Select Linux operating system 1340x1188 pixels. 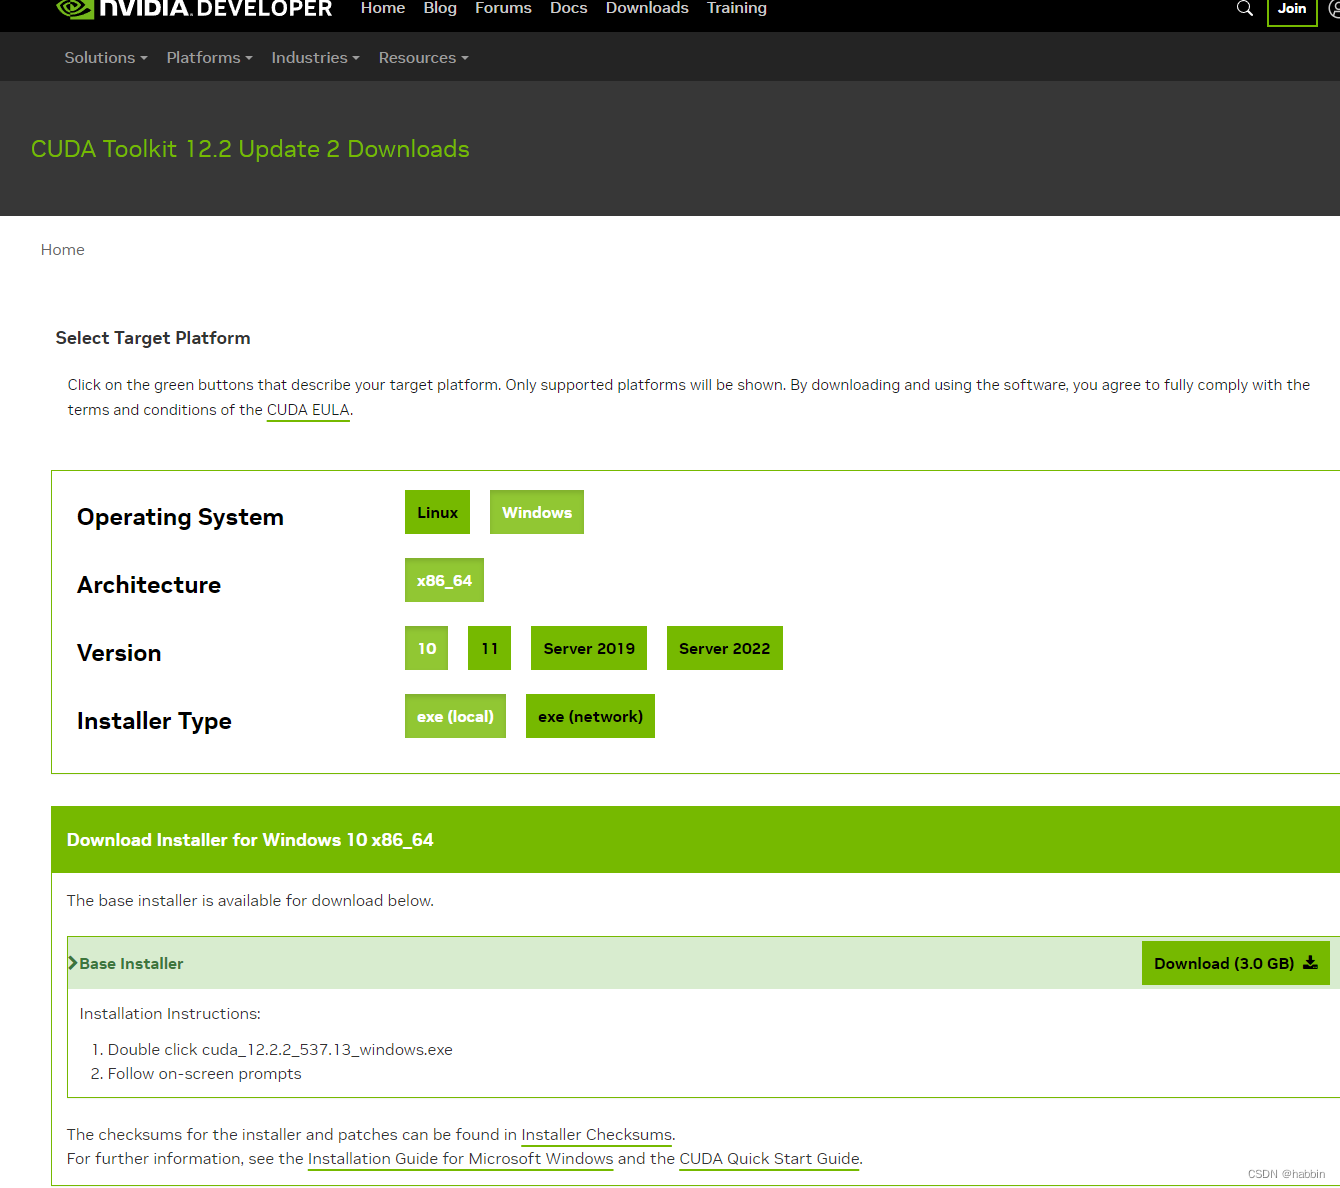click(437, 512)
